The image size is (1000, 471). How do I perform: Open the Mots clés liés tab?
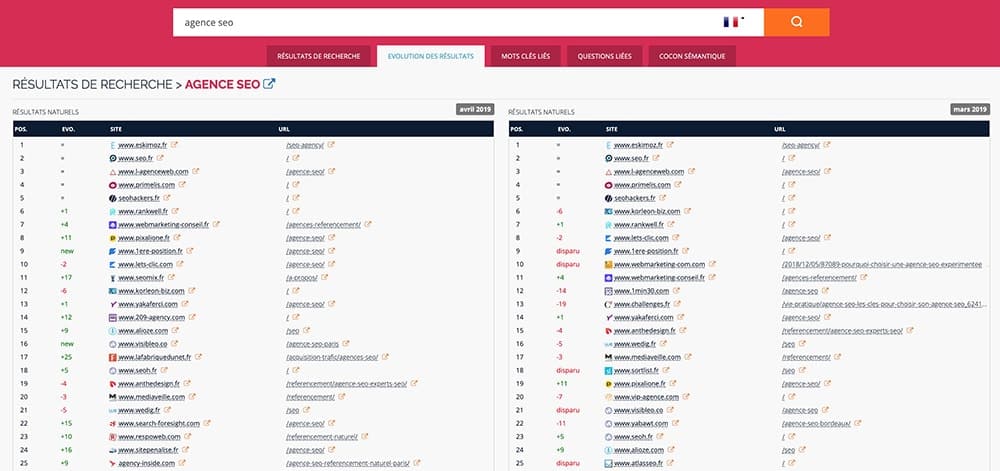click(526, 56)
